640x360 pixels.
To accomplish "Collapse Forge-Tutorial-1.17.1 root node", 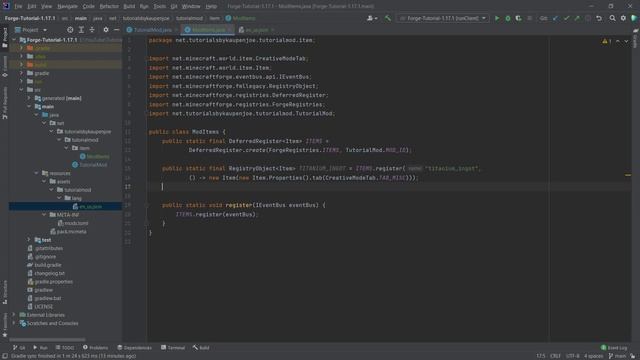I will click(x=14, y=40).
